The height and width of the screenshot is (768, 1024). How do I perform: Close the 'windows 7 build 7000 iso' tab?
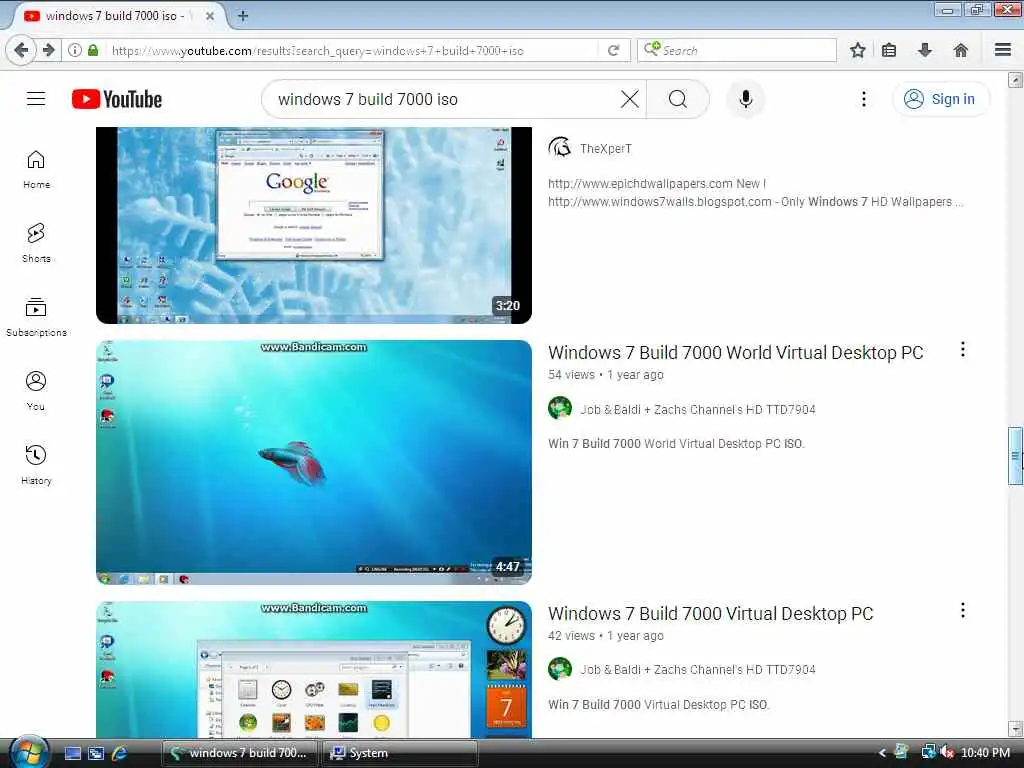coord(210,16)
